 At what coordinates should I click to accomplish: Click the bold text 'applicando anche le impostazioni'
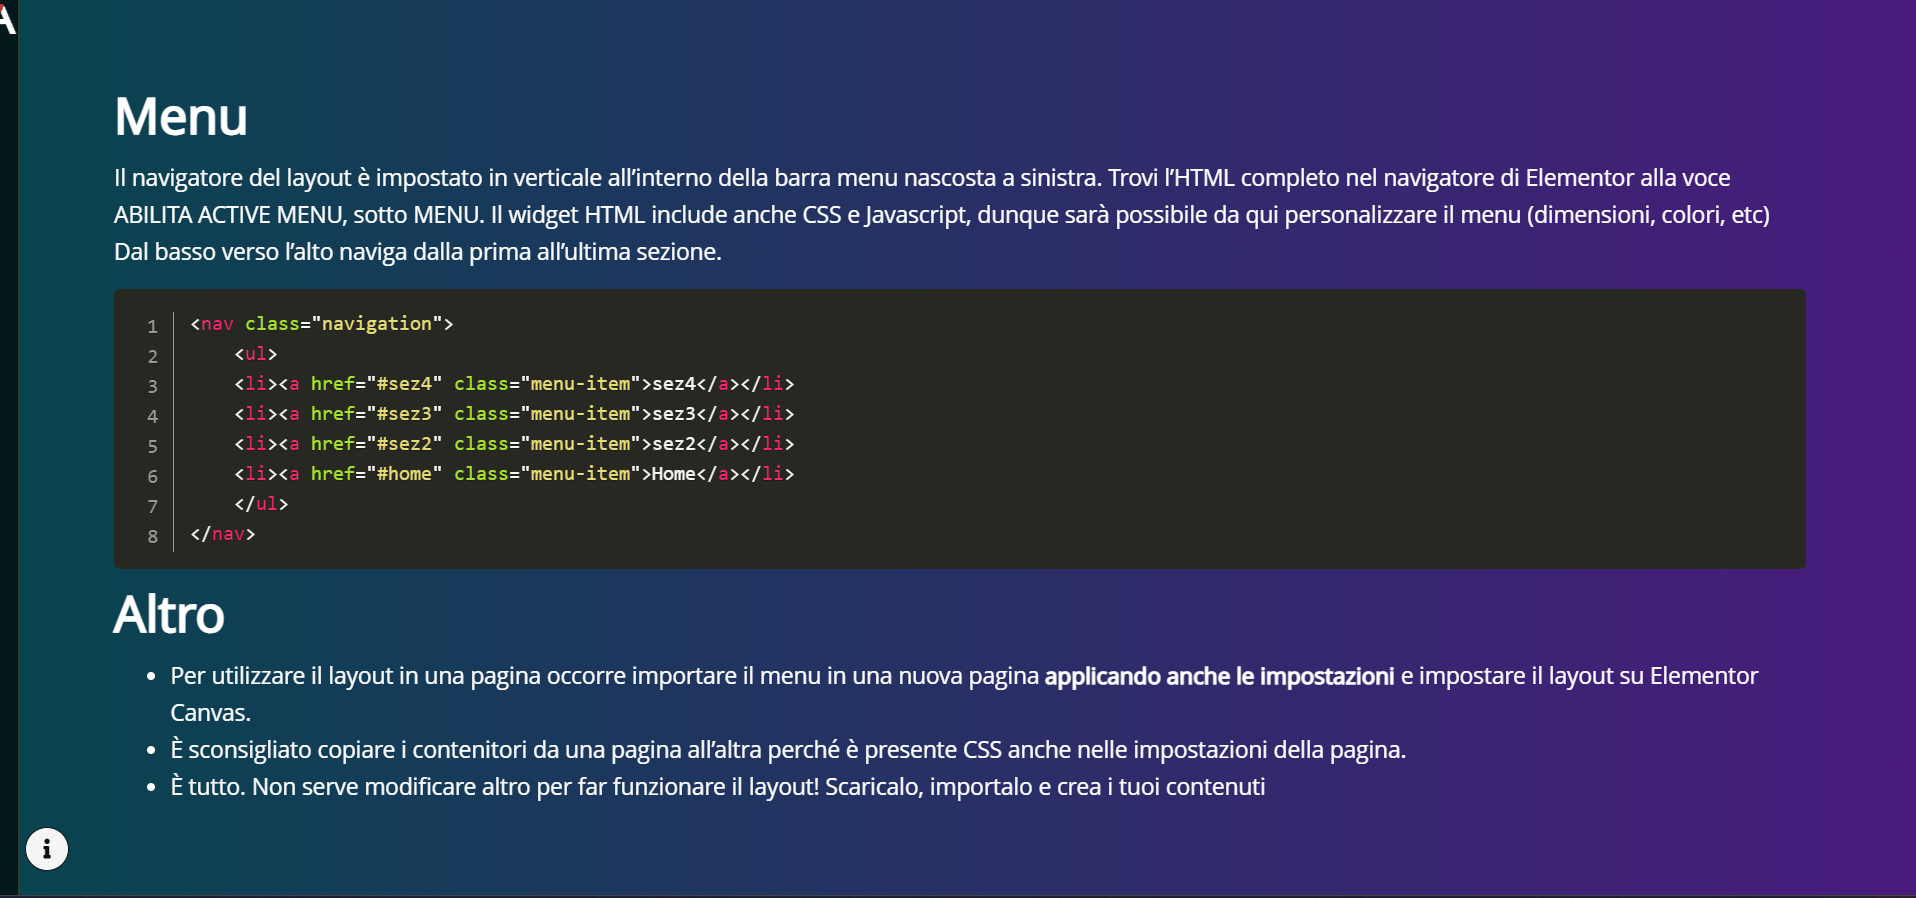point(1219,676)
